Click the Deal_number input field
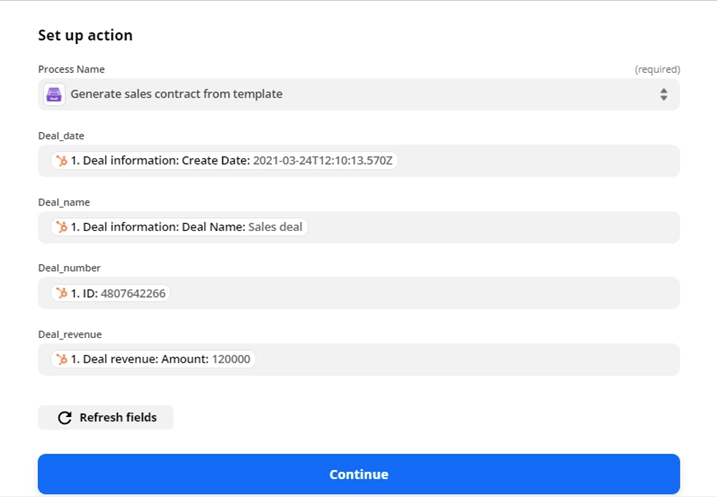The image size is (717, 498). click(358, 293)
